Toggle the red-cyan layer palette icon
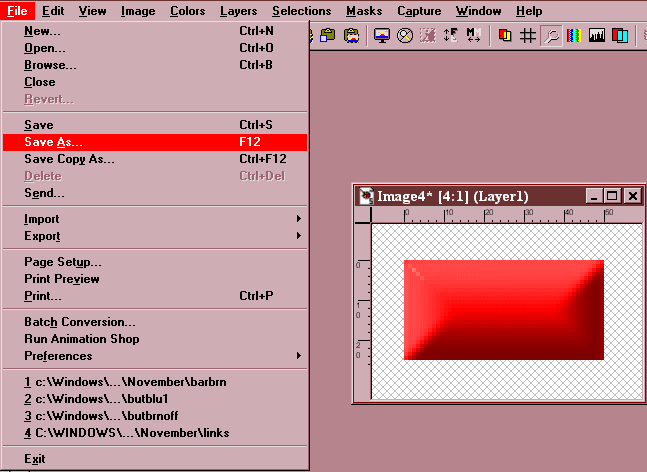This screenshot has width=647, height=472. click(x=620, y=35)
